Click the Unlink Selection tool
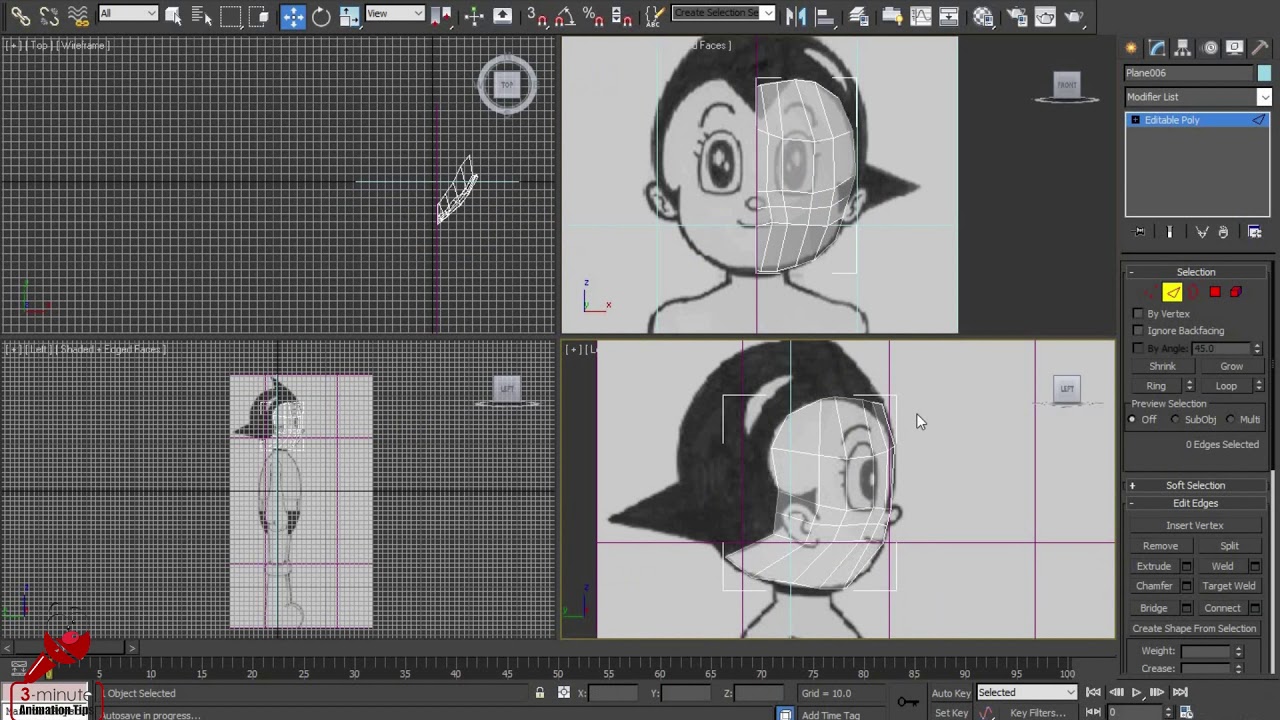This screenshot has width=1280, height=720. [49, 16]
